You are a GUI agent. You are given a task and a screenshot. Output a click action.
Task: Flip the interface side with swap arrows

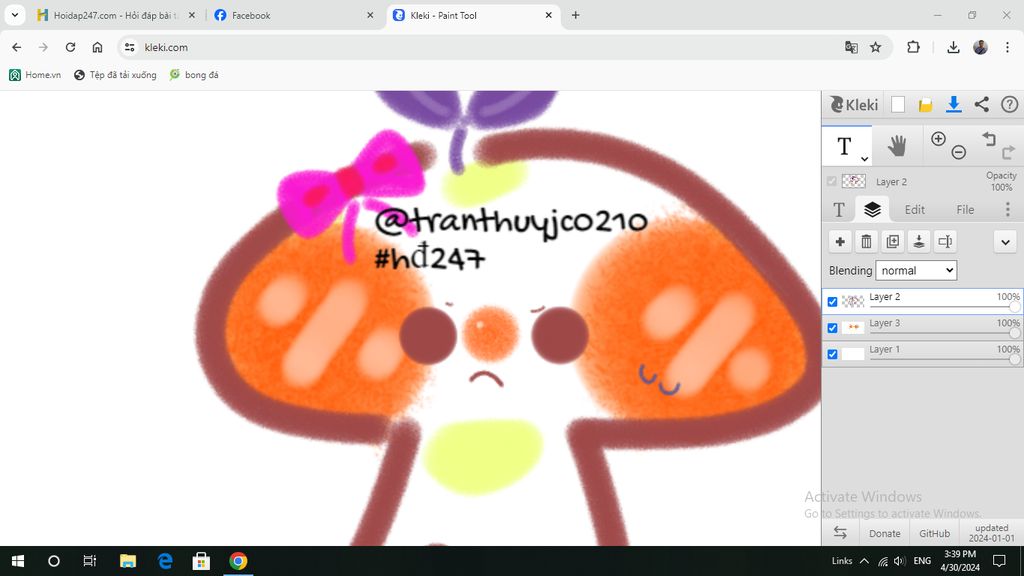tap(840, 533)
